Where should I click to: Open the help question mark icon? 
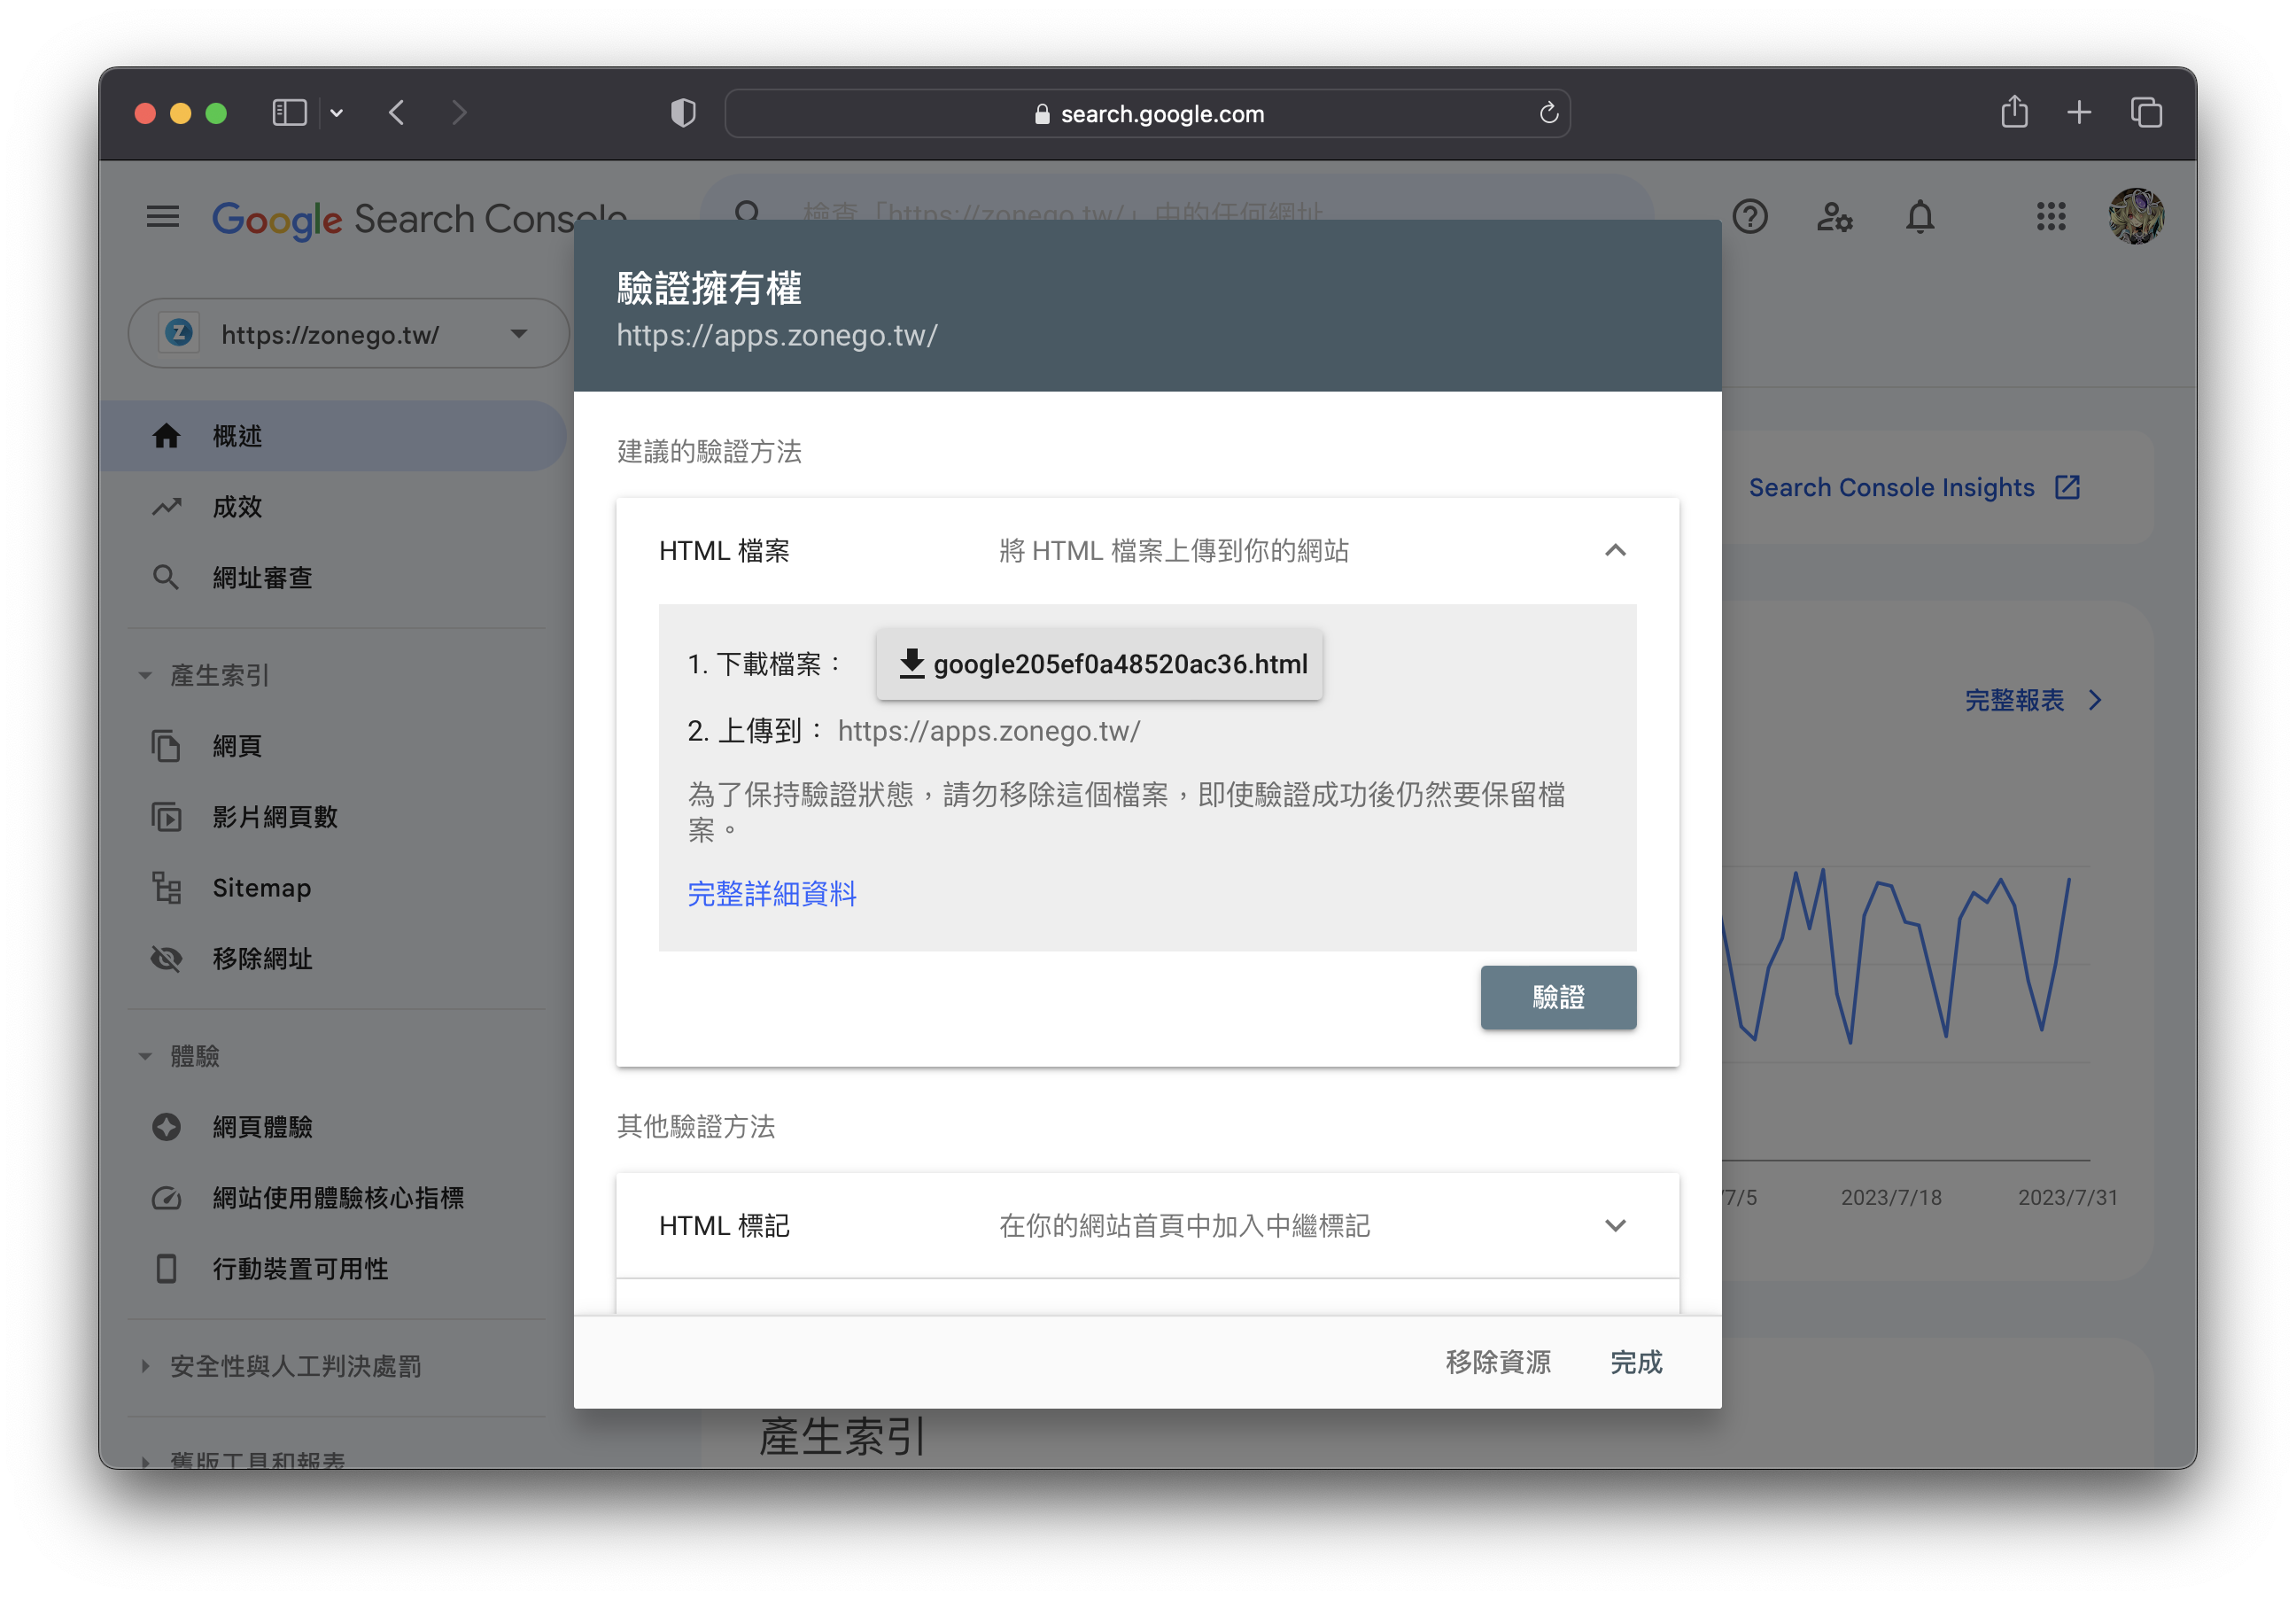point(1750,216)
